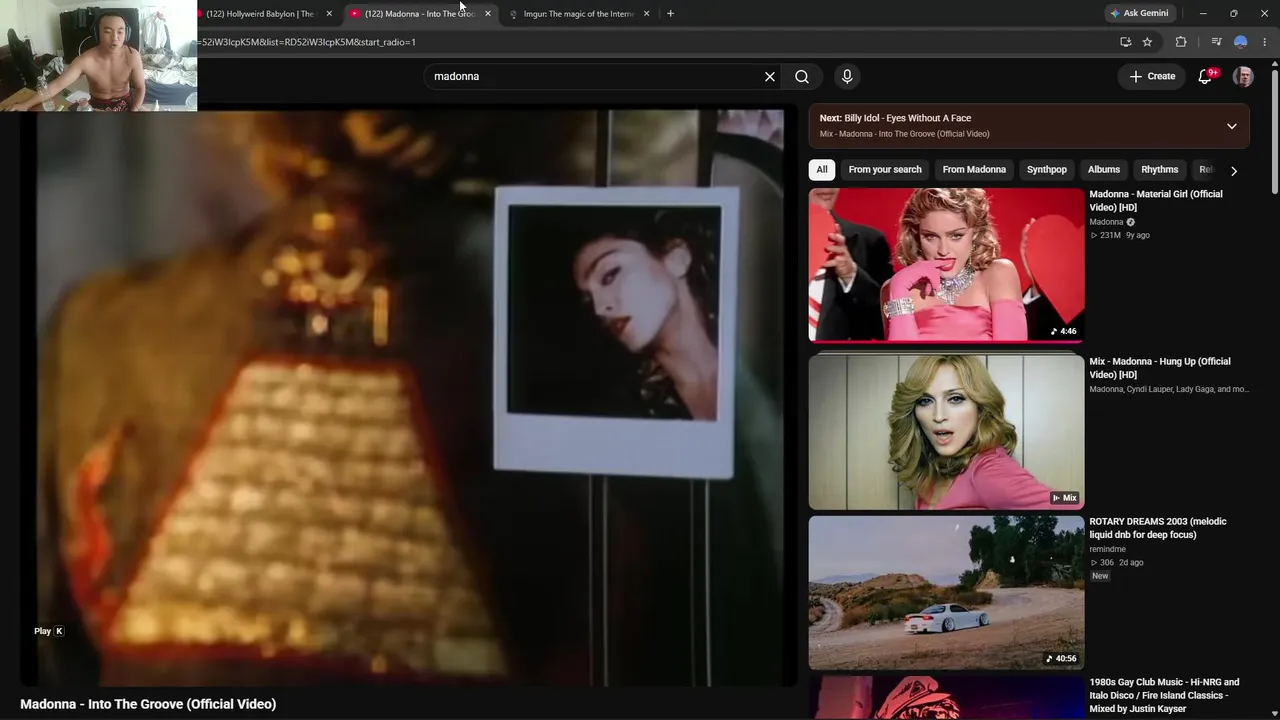Select the Madonna - Into The Groove tab

419,14
